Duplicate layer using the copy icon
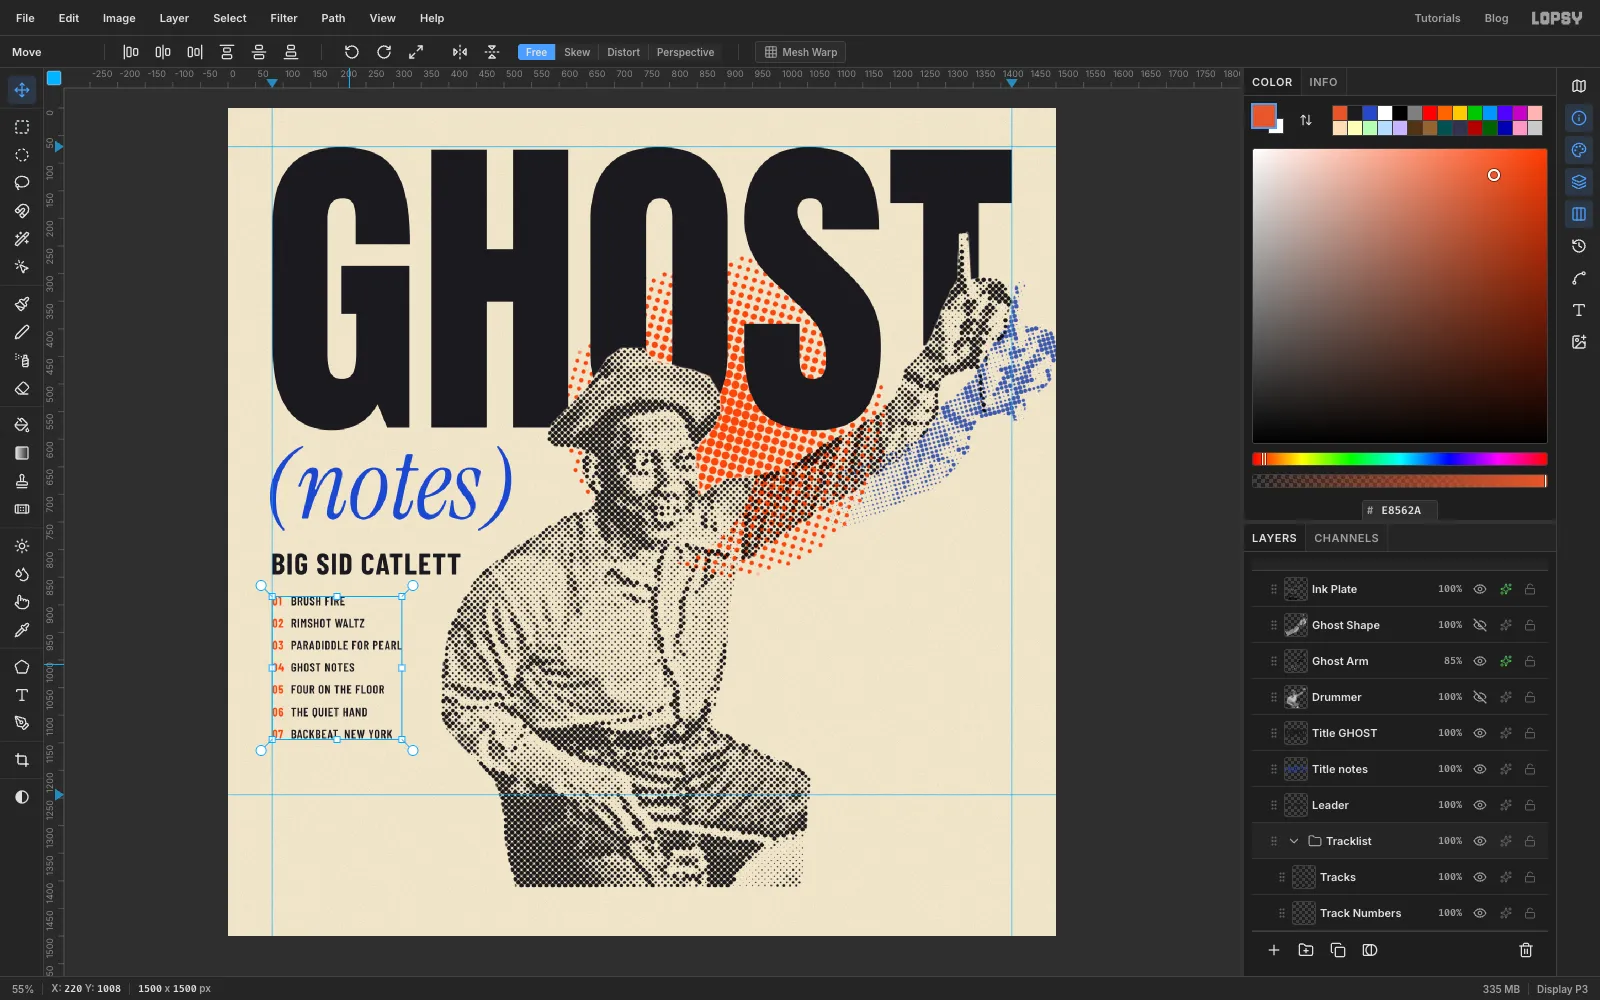1600x1000 pixels. (1338, 950)
